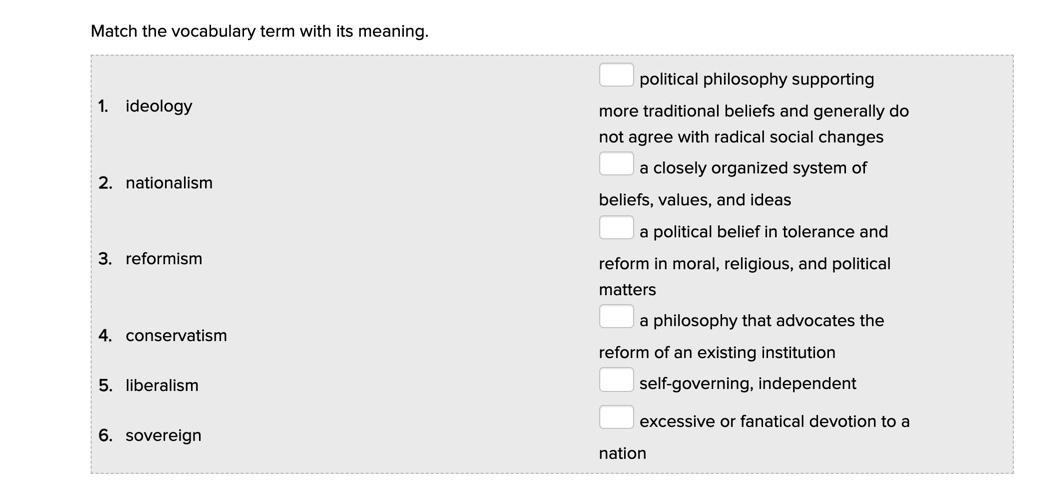Select the term 'reformism'
This screenshot has width=1050, height=503.
[x=163, y=259]
